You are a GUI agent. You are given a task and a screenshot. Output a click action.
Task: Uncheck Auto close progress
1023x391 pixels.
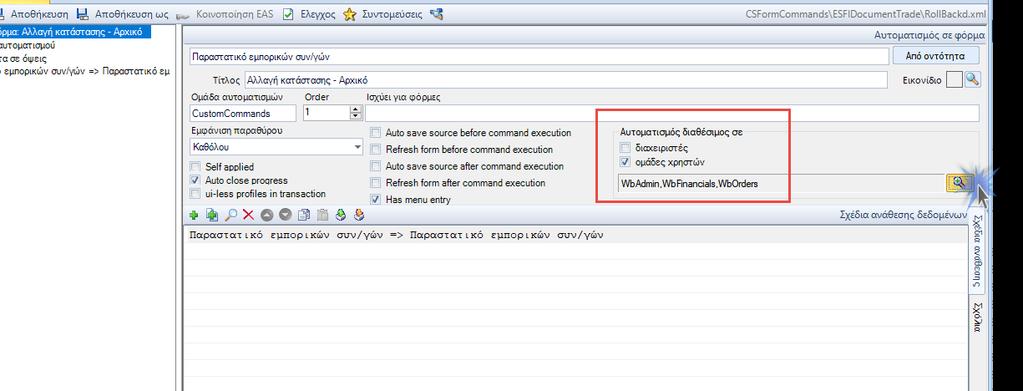pos(194,180)
